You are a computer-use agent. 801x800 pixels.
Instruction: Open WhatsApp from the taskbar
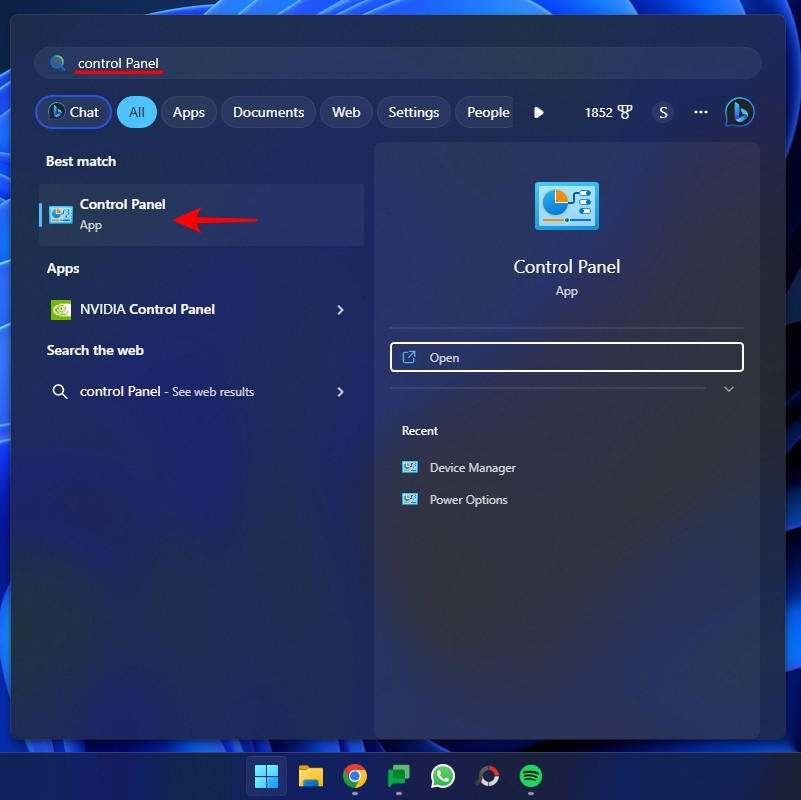pos(442,776)
